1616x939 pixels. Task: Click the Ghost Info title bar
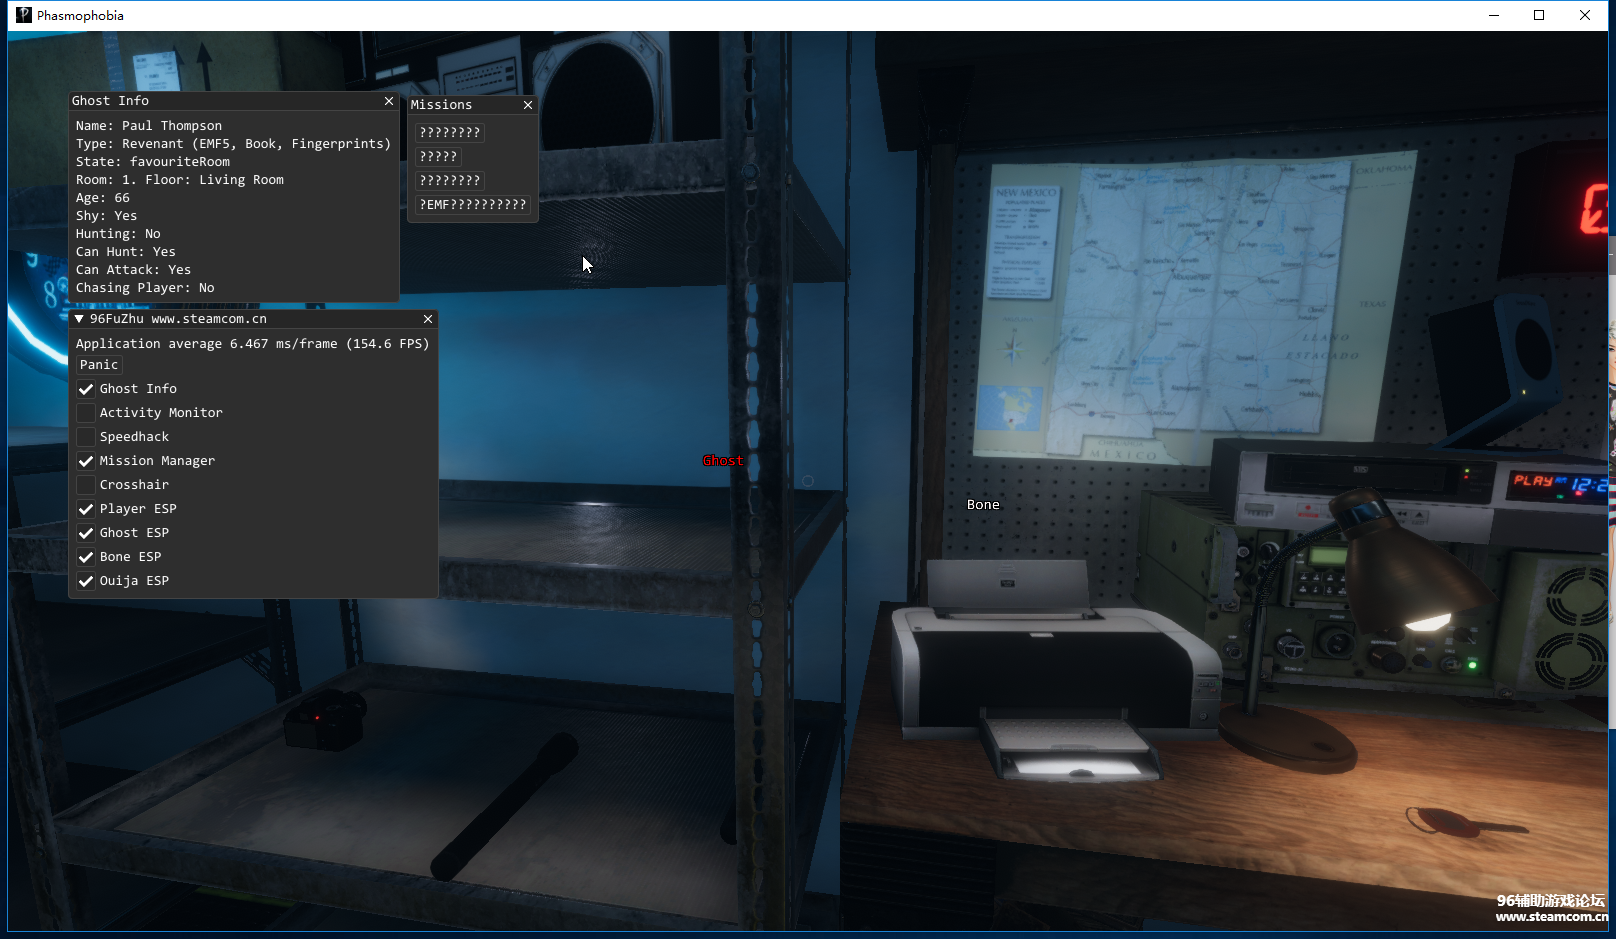click(220, 101)
